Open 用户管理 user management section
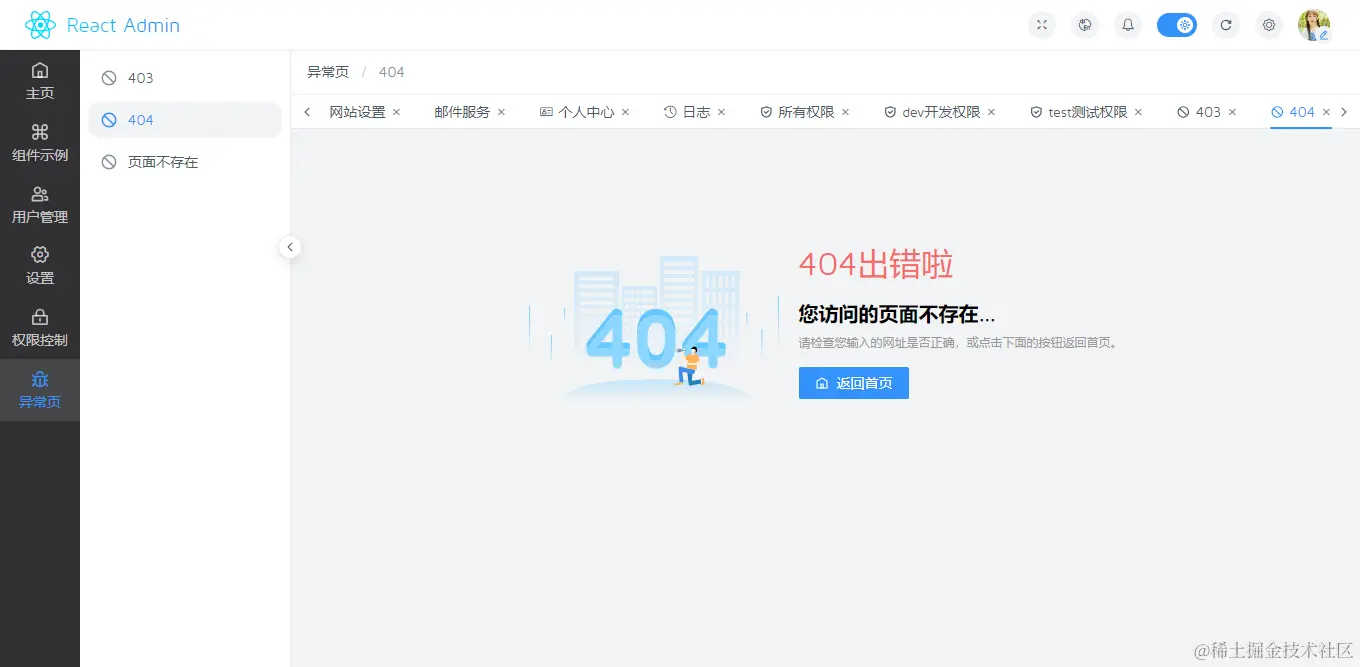Image resolution: width=1360 pixels, height=667 pixels. pyautogui.click(x=40, y=206)
